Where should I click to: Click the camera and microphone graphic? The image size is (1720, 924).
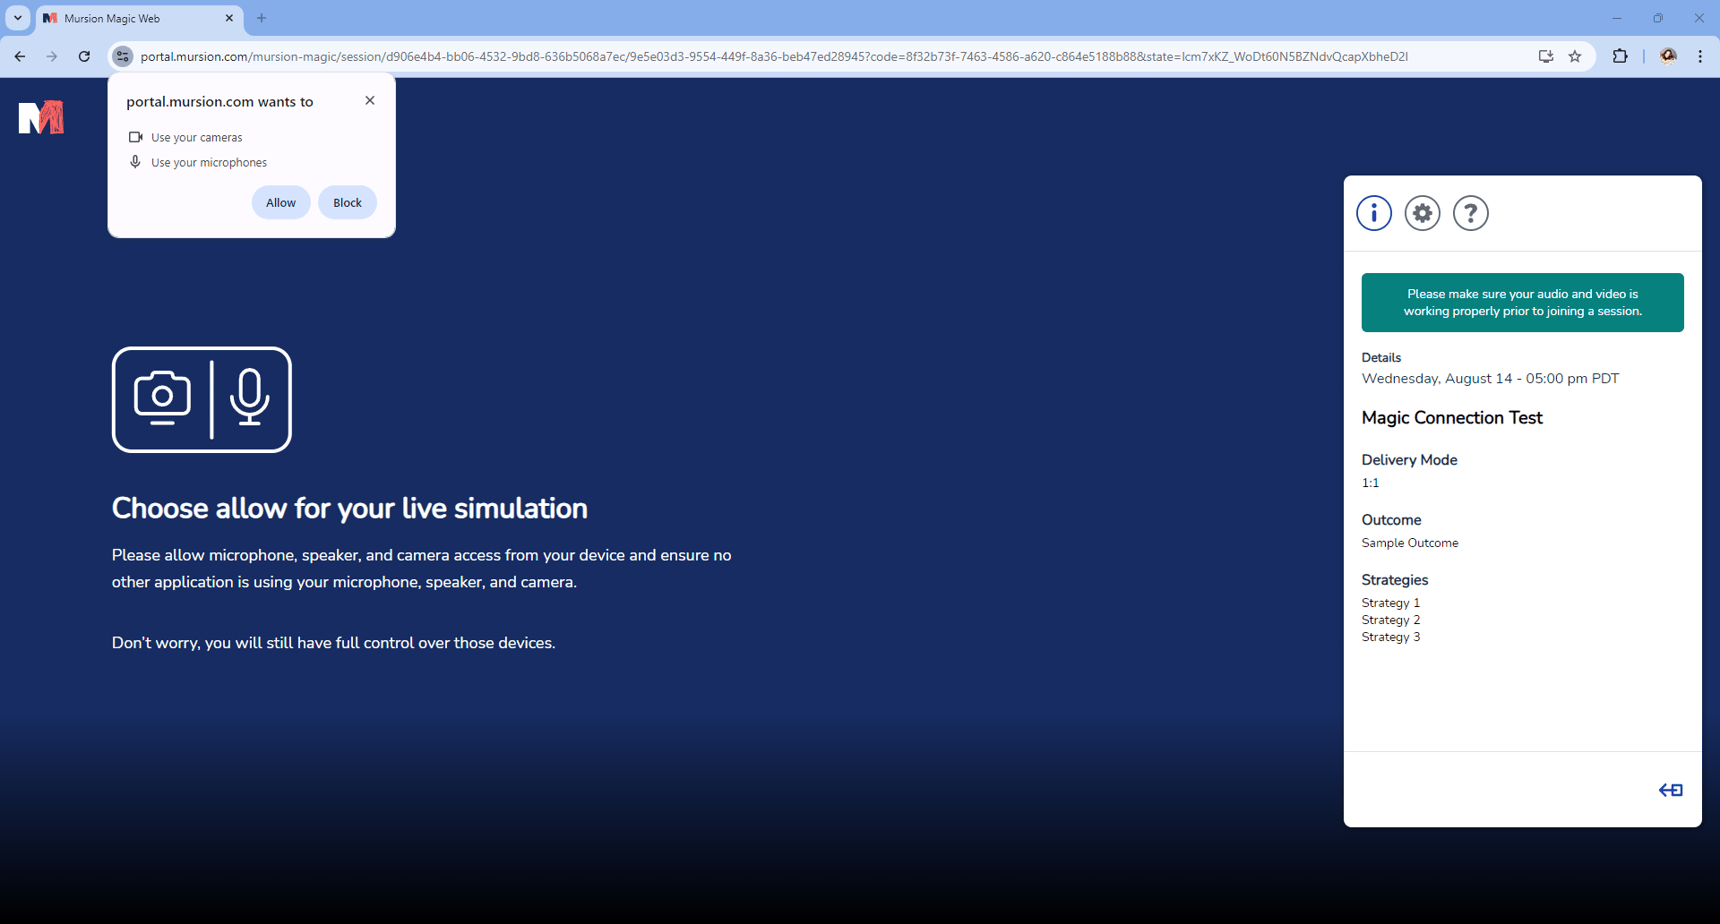pyautogui.click(x=202, y=400)
